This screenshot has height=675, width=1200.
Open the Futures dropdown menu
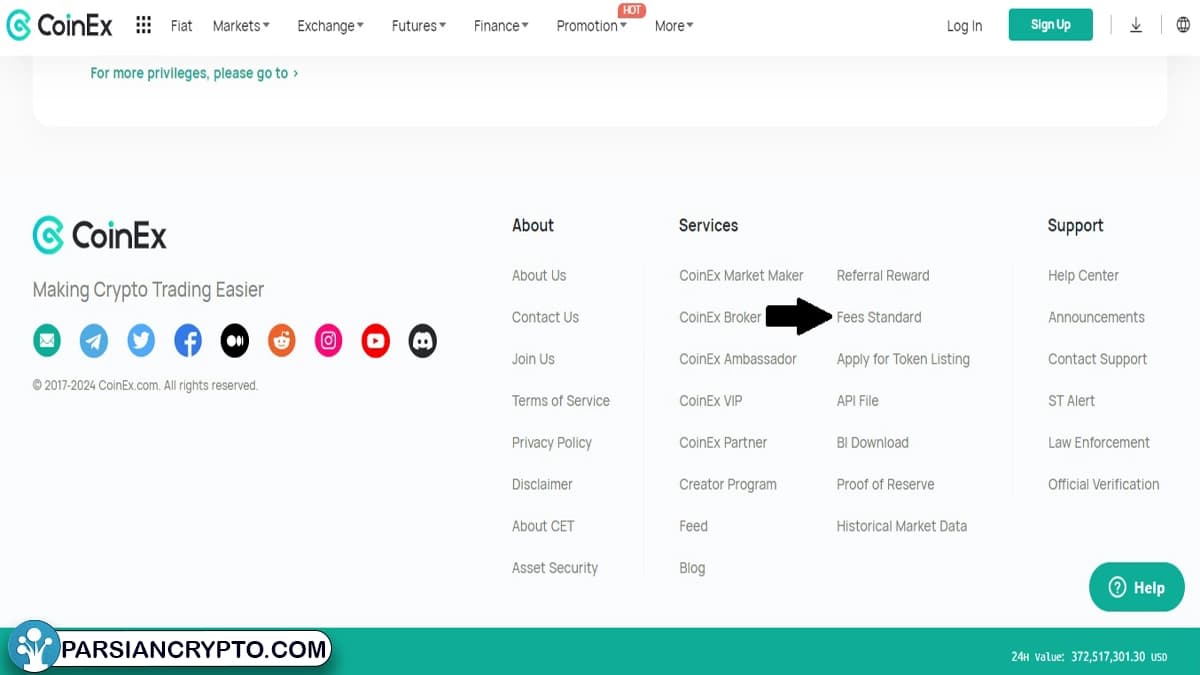(x=419, y=26)
